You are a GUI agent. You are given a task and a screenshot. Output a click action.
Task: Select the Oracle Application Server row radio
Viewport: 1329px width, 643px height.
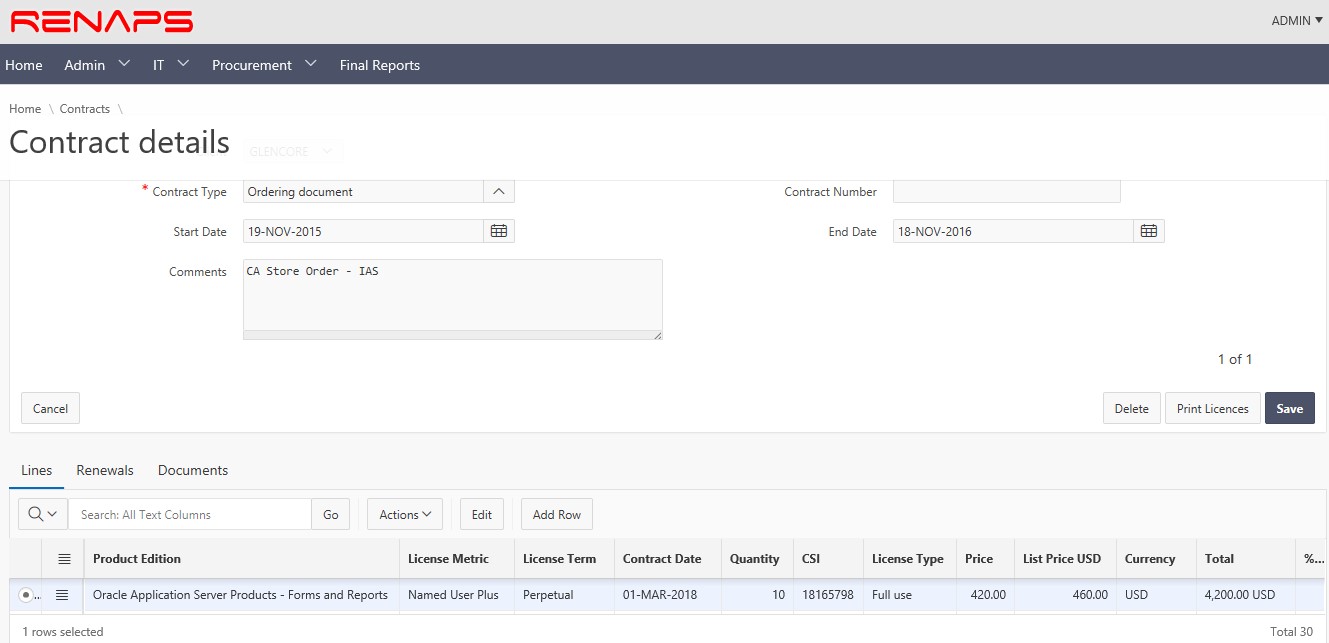26,595
